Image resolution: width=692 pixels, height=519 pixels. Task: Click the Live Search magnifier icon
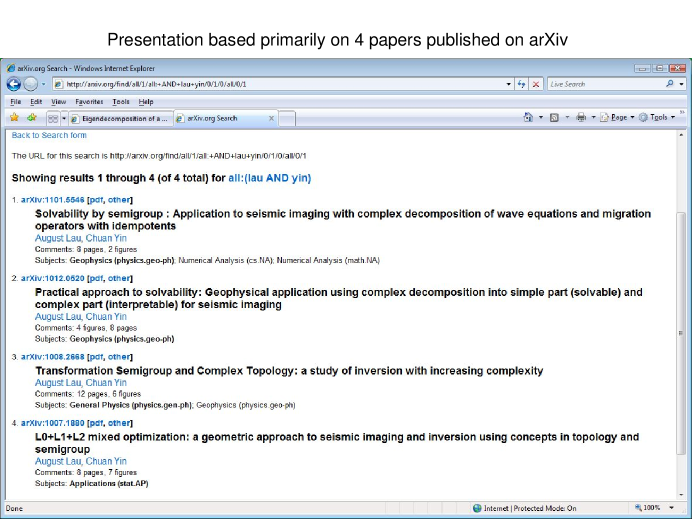[x=670, y=83]
